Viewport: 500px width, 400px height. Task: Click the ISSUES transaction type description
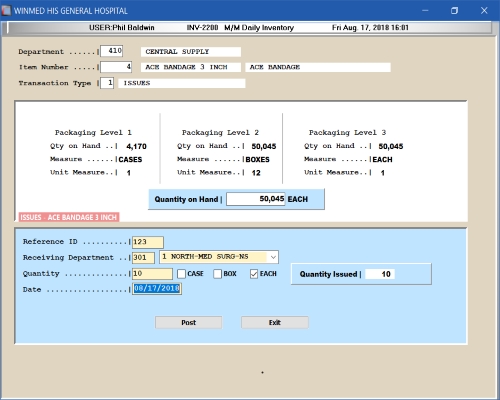(182, 83)
